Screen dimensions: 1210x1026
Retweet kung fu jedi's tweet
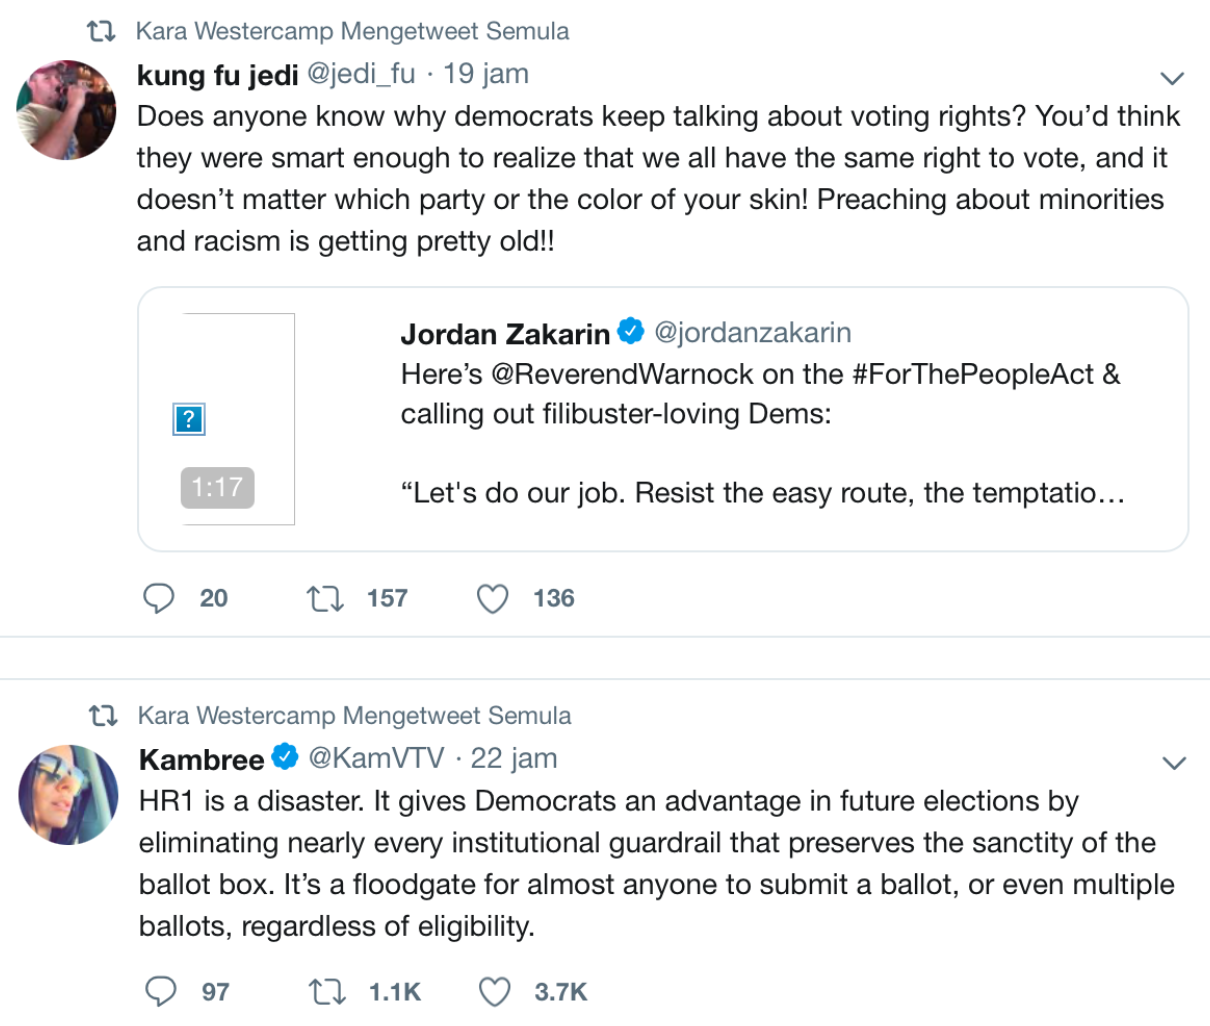click(325, 598)
